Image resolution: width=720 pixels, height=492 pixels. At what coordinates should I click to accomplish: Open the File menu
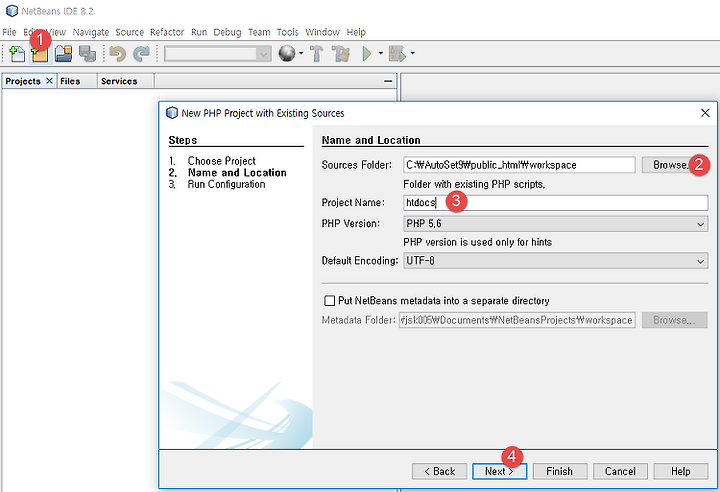(x=9, y=32)
